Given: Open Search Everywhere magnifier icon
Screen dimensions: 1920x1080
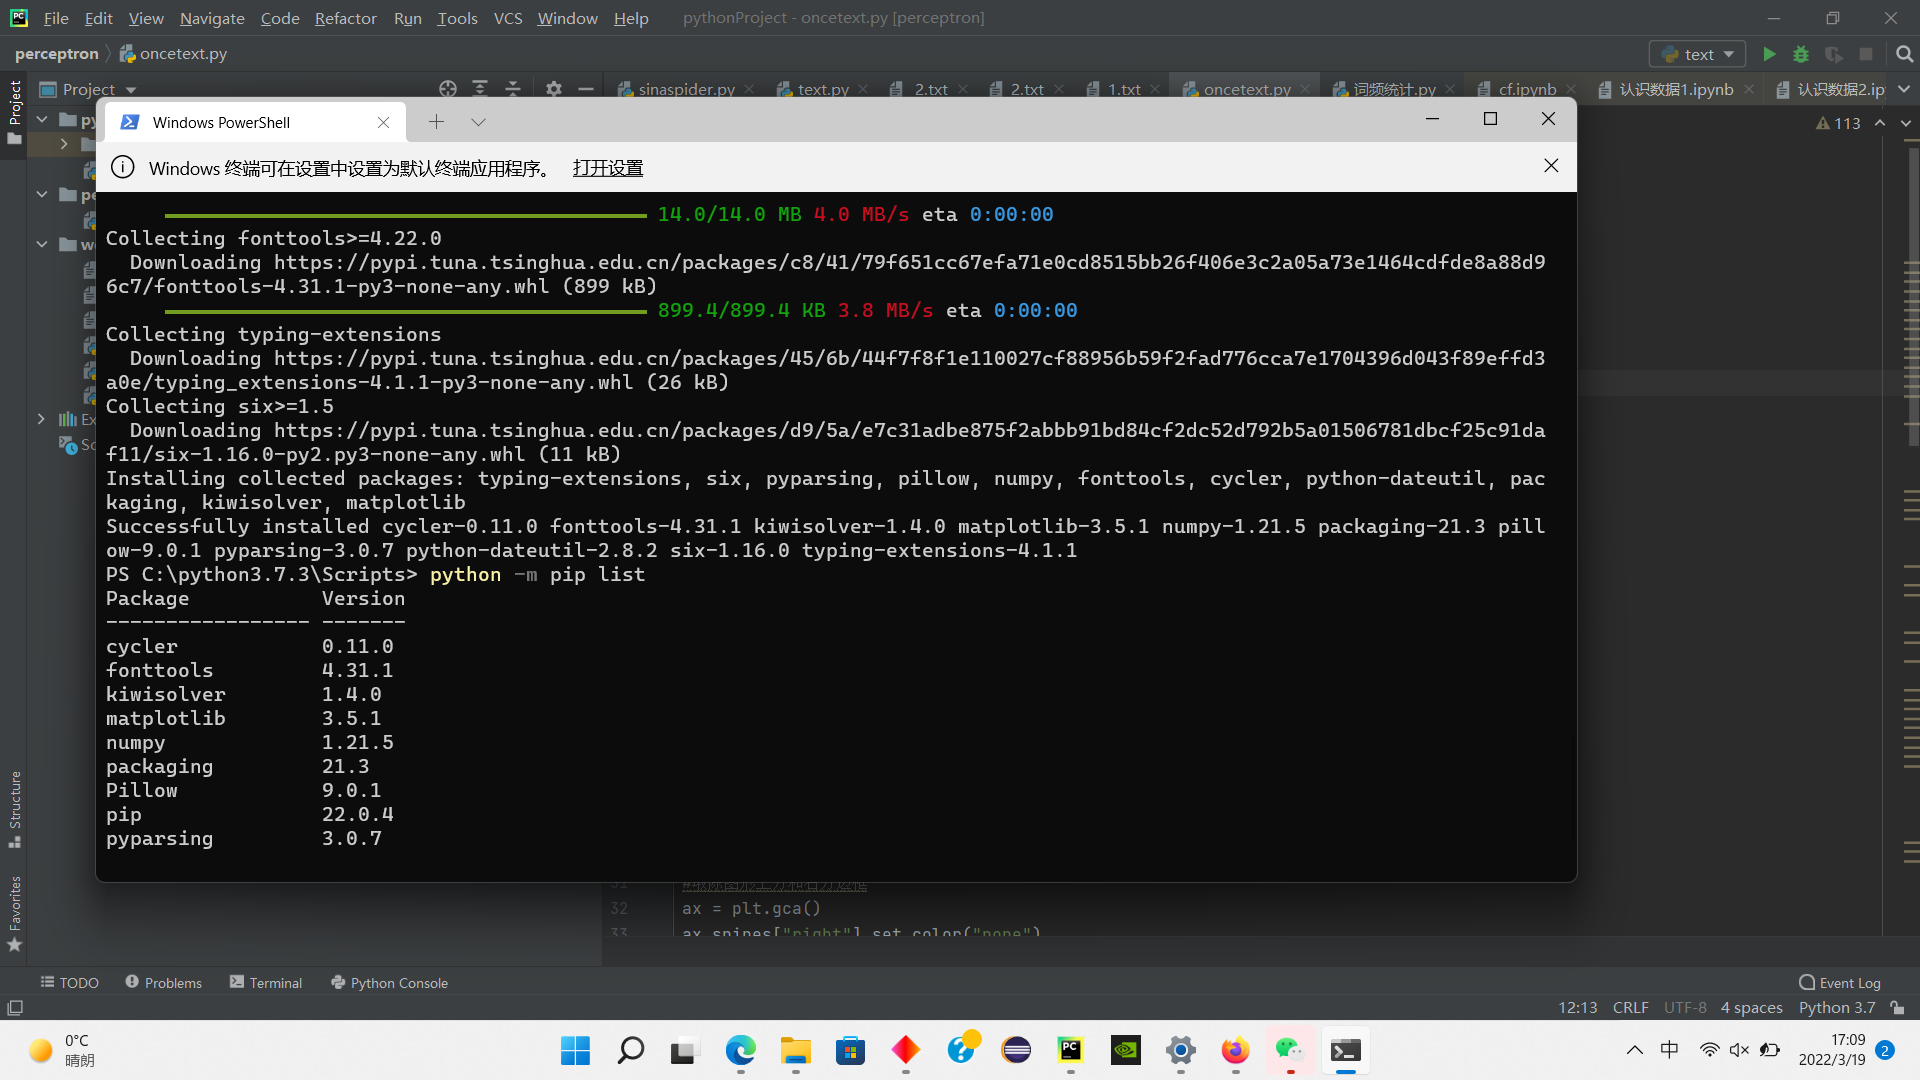Looking at the screenshot, I should pos(1904,54).
